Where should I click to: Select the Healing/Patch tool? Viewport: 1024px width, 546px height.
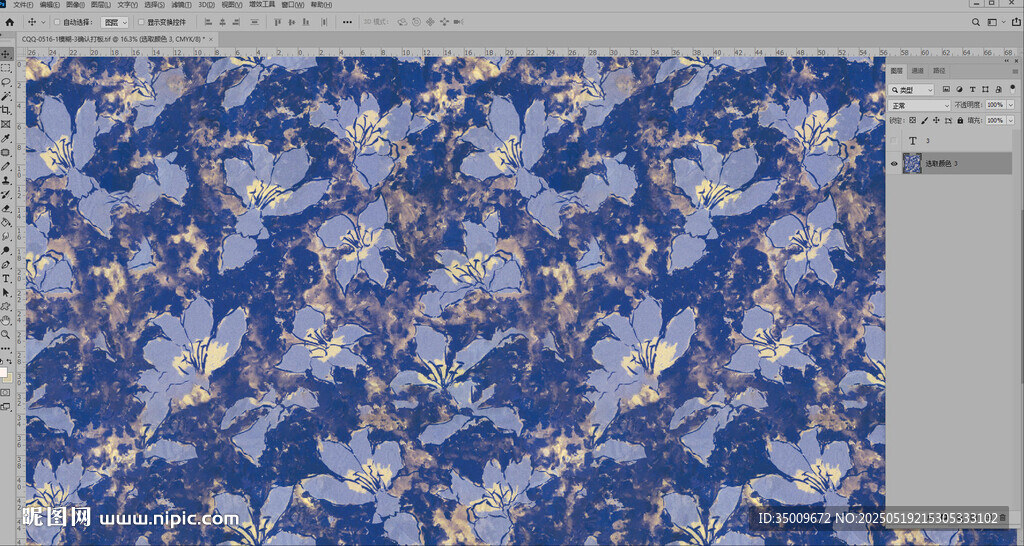pyautogui.click(x=6, y=152)
